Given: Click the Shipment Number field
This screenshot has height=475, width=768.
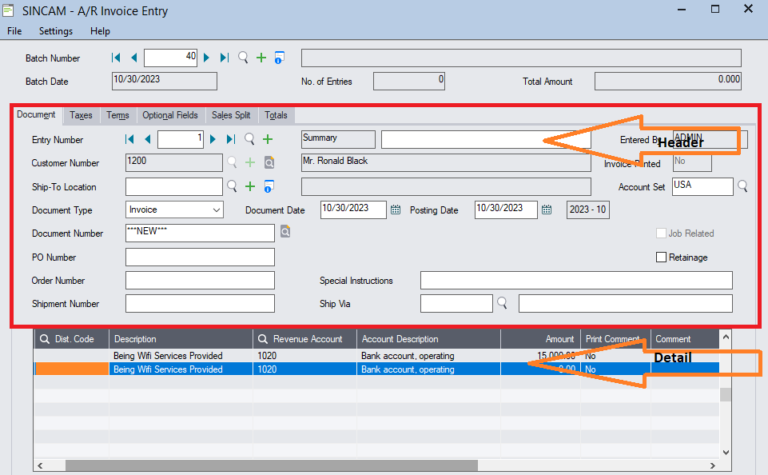Looking at the screenshot, I should click(200, 304).
